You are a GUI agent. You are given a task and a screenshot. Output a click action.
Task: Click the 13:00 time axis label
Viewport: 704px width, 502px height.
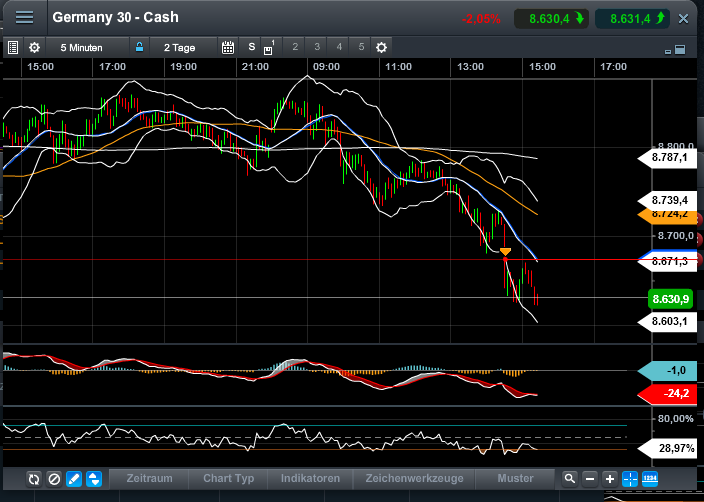click(470, 67)
